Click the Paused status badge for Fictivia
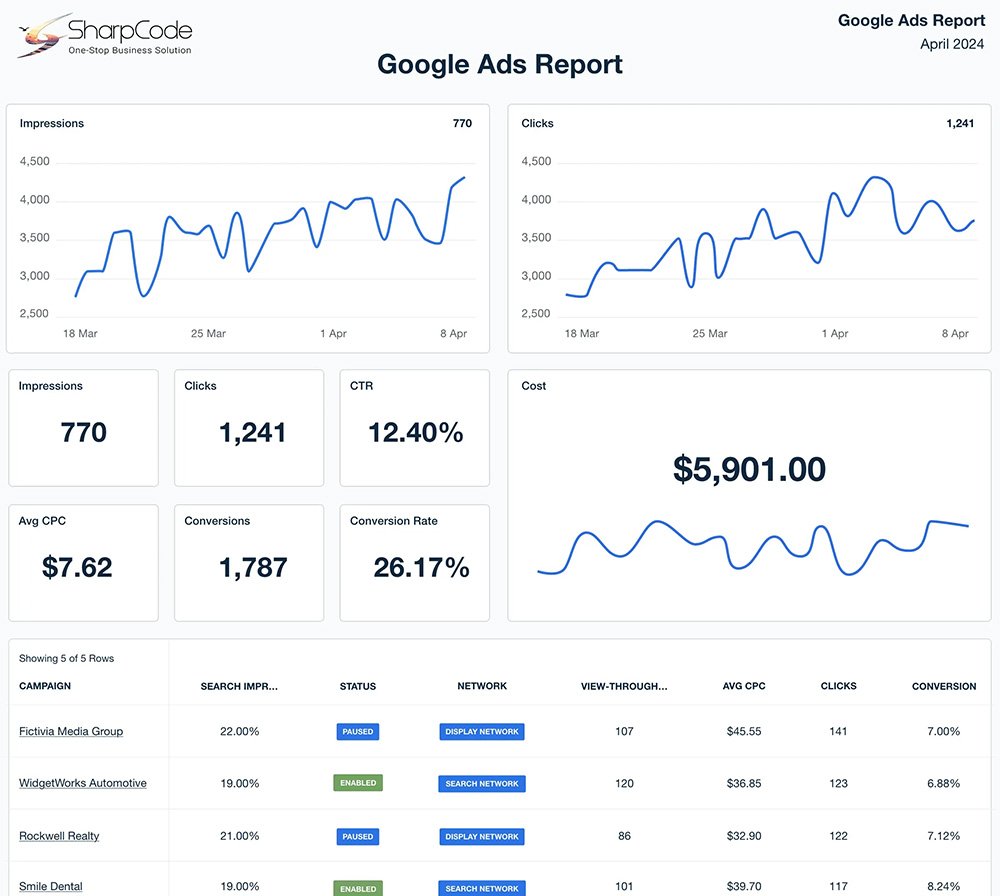 point(358,732)
